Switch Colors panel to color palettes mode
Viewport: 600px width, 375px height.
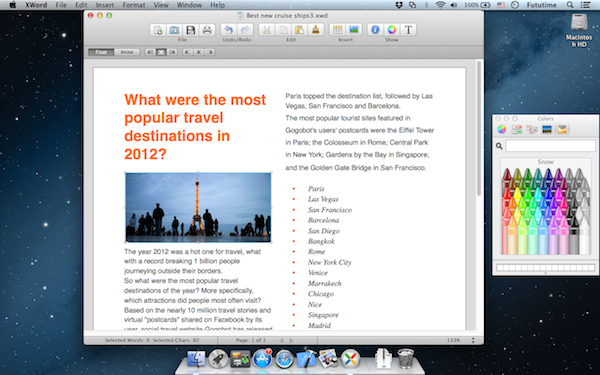click(532, 129)
